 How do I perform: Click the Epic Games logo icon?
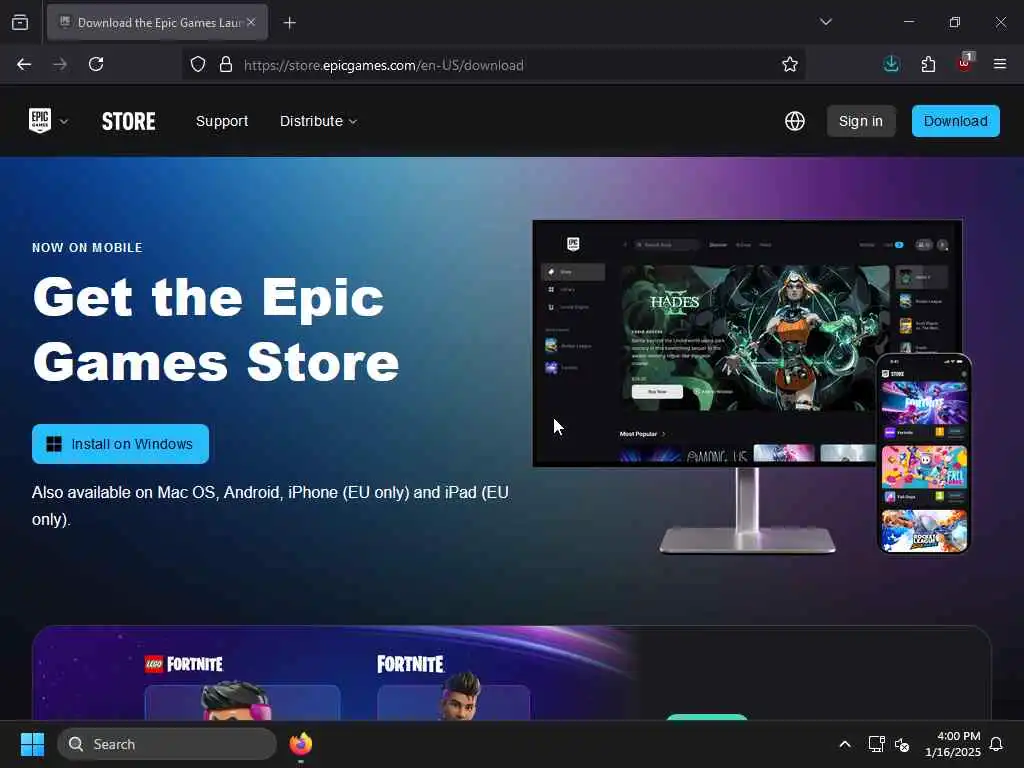40,121
